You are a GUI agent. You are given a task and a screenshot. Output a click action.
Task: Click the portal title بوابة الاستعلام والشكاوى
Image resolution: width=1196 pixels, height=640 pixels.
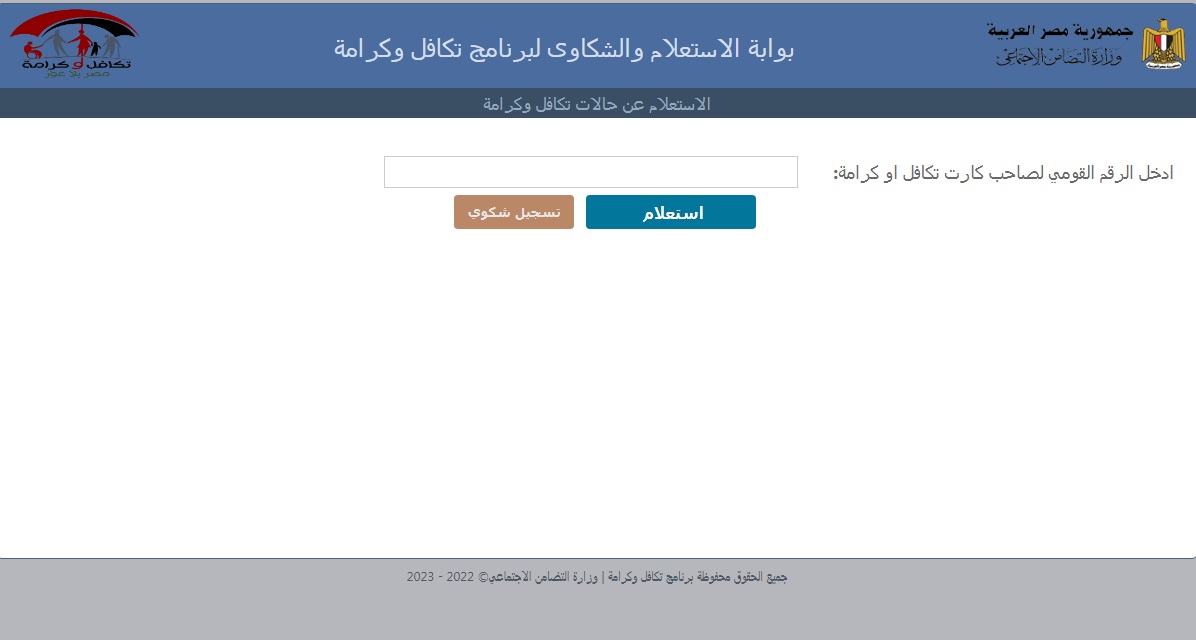point(564,48)
